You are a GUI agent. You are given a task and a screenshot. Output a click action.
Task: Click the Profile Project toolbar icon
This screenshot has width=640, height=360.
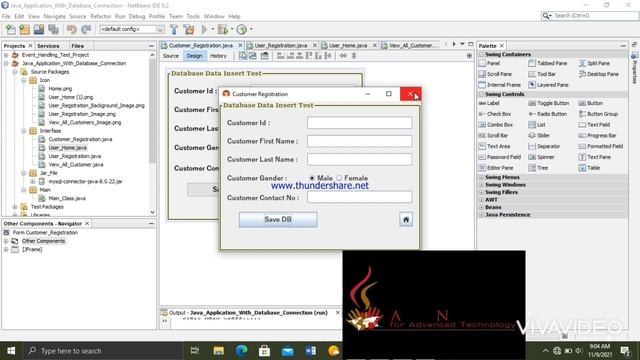[242, 29]
